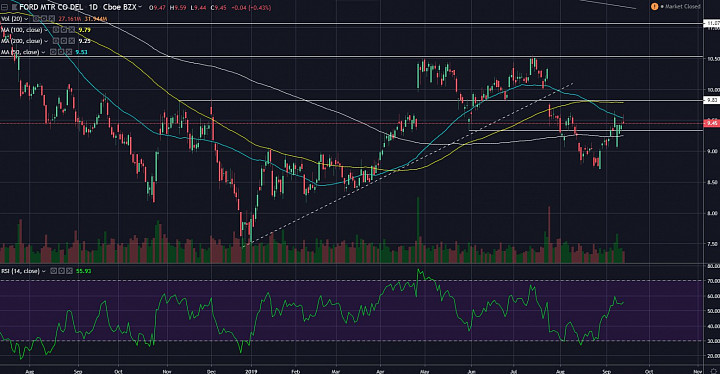
Task: Select the dashed white ascending trend line
Action: pos(409,164)
